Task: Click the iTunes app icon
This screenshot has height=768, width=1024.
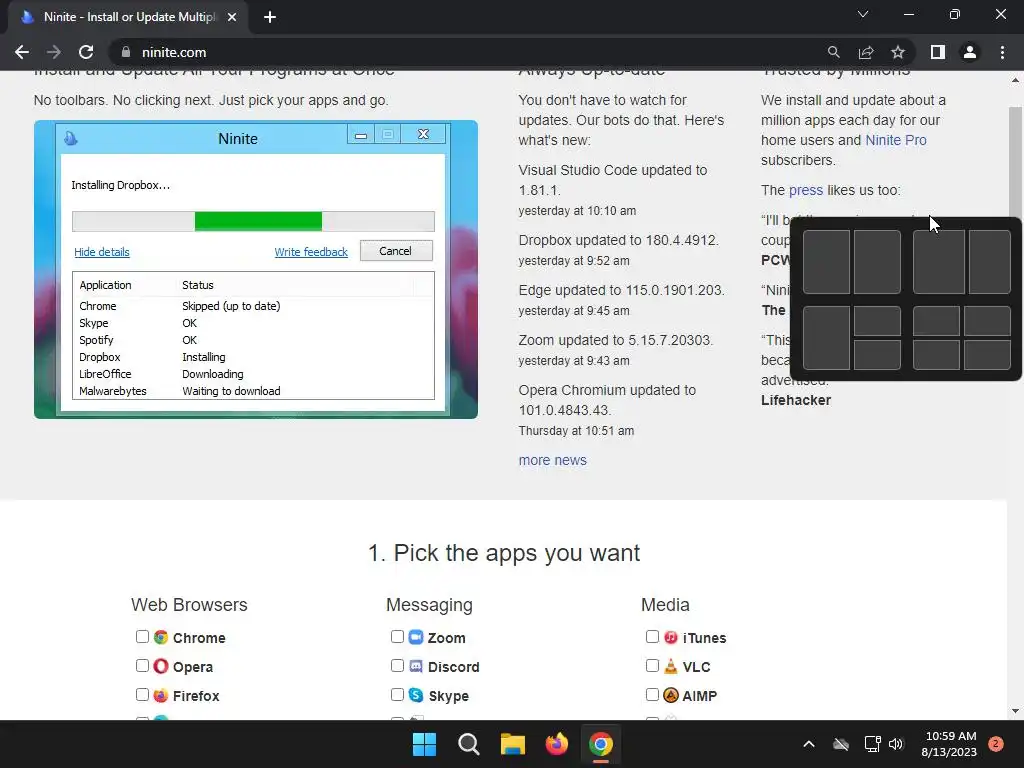Action: click(671, 637)
